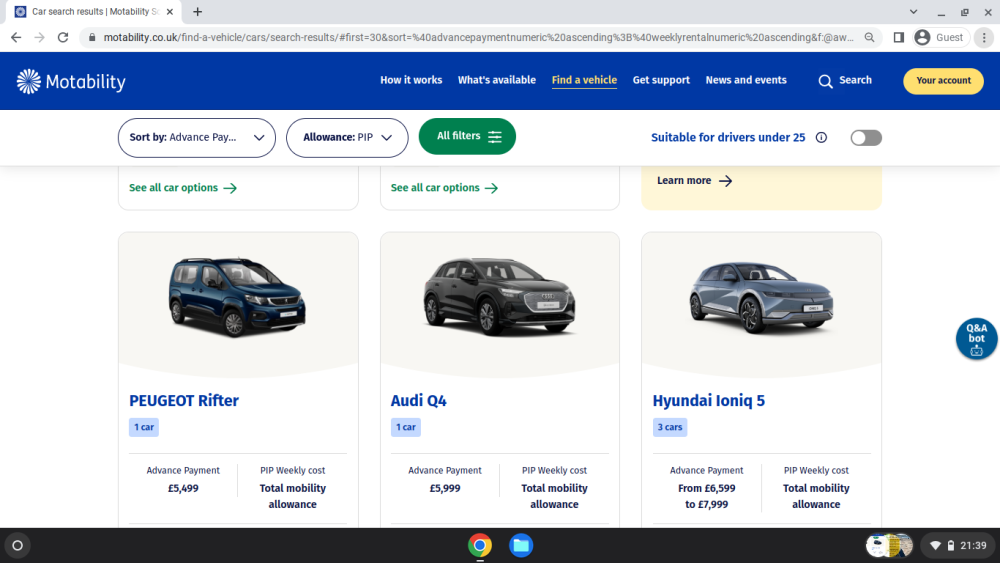
Task: Open the Hyundai Ioniq 5 title link
Action: (x=709, y=401)
